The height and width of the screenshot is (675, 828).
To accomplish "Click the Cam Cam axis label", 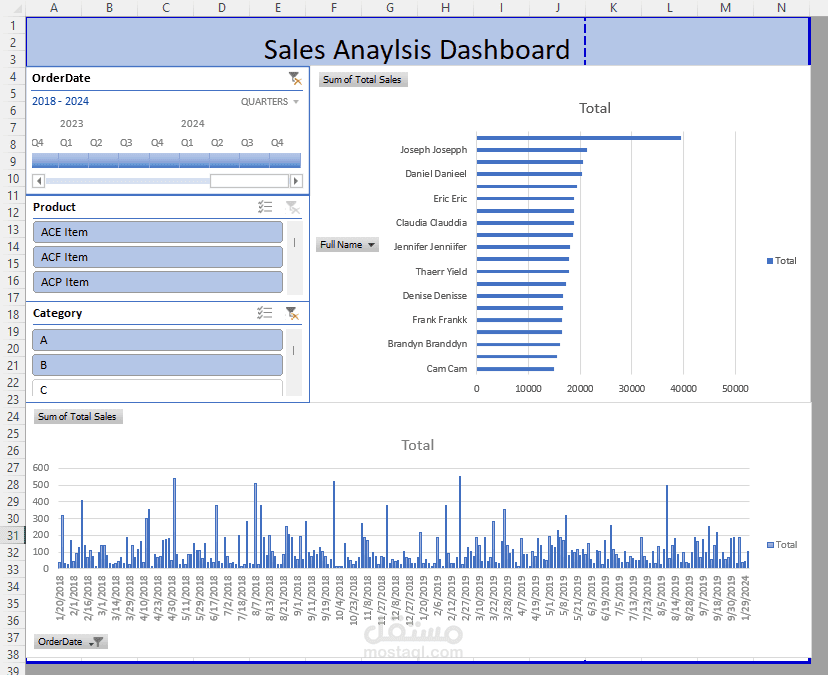I will [x=447, y=369].
